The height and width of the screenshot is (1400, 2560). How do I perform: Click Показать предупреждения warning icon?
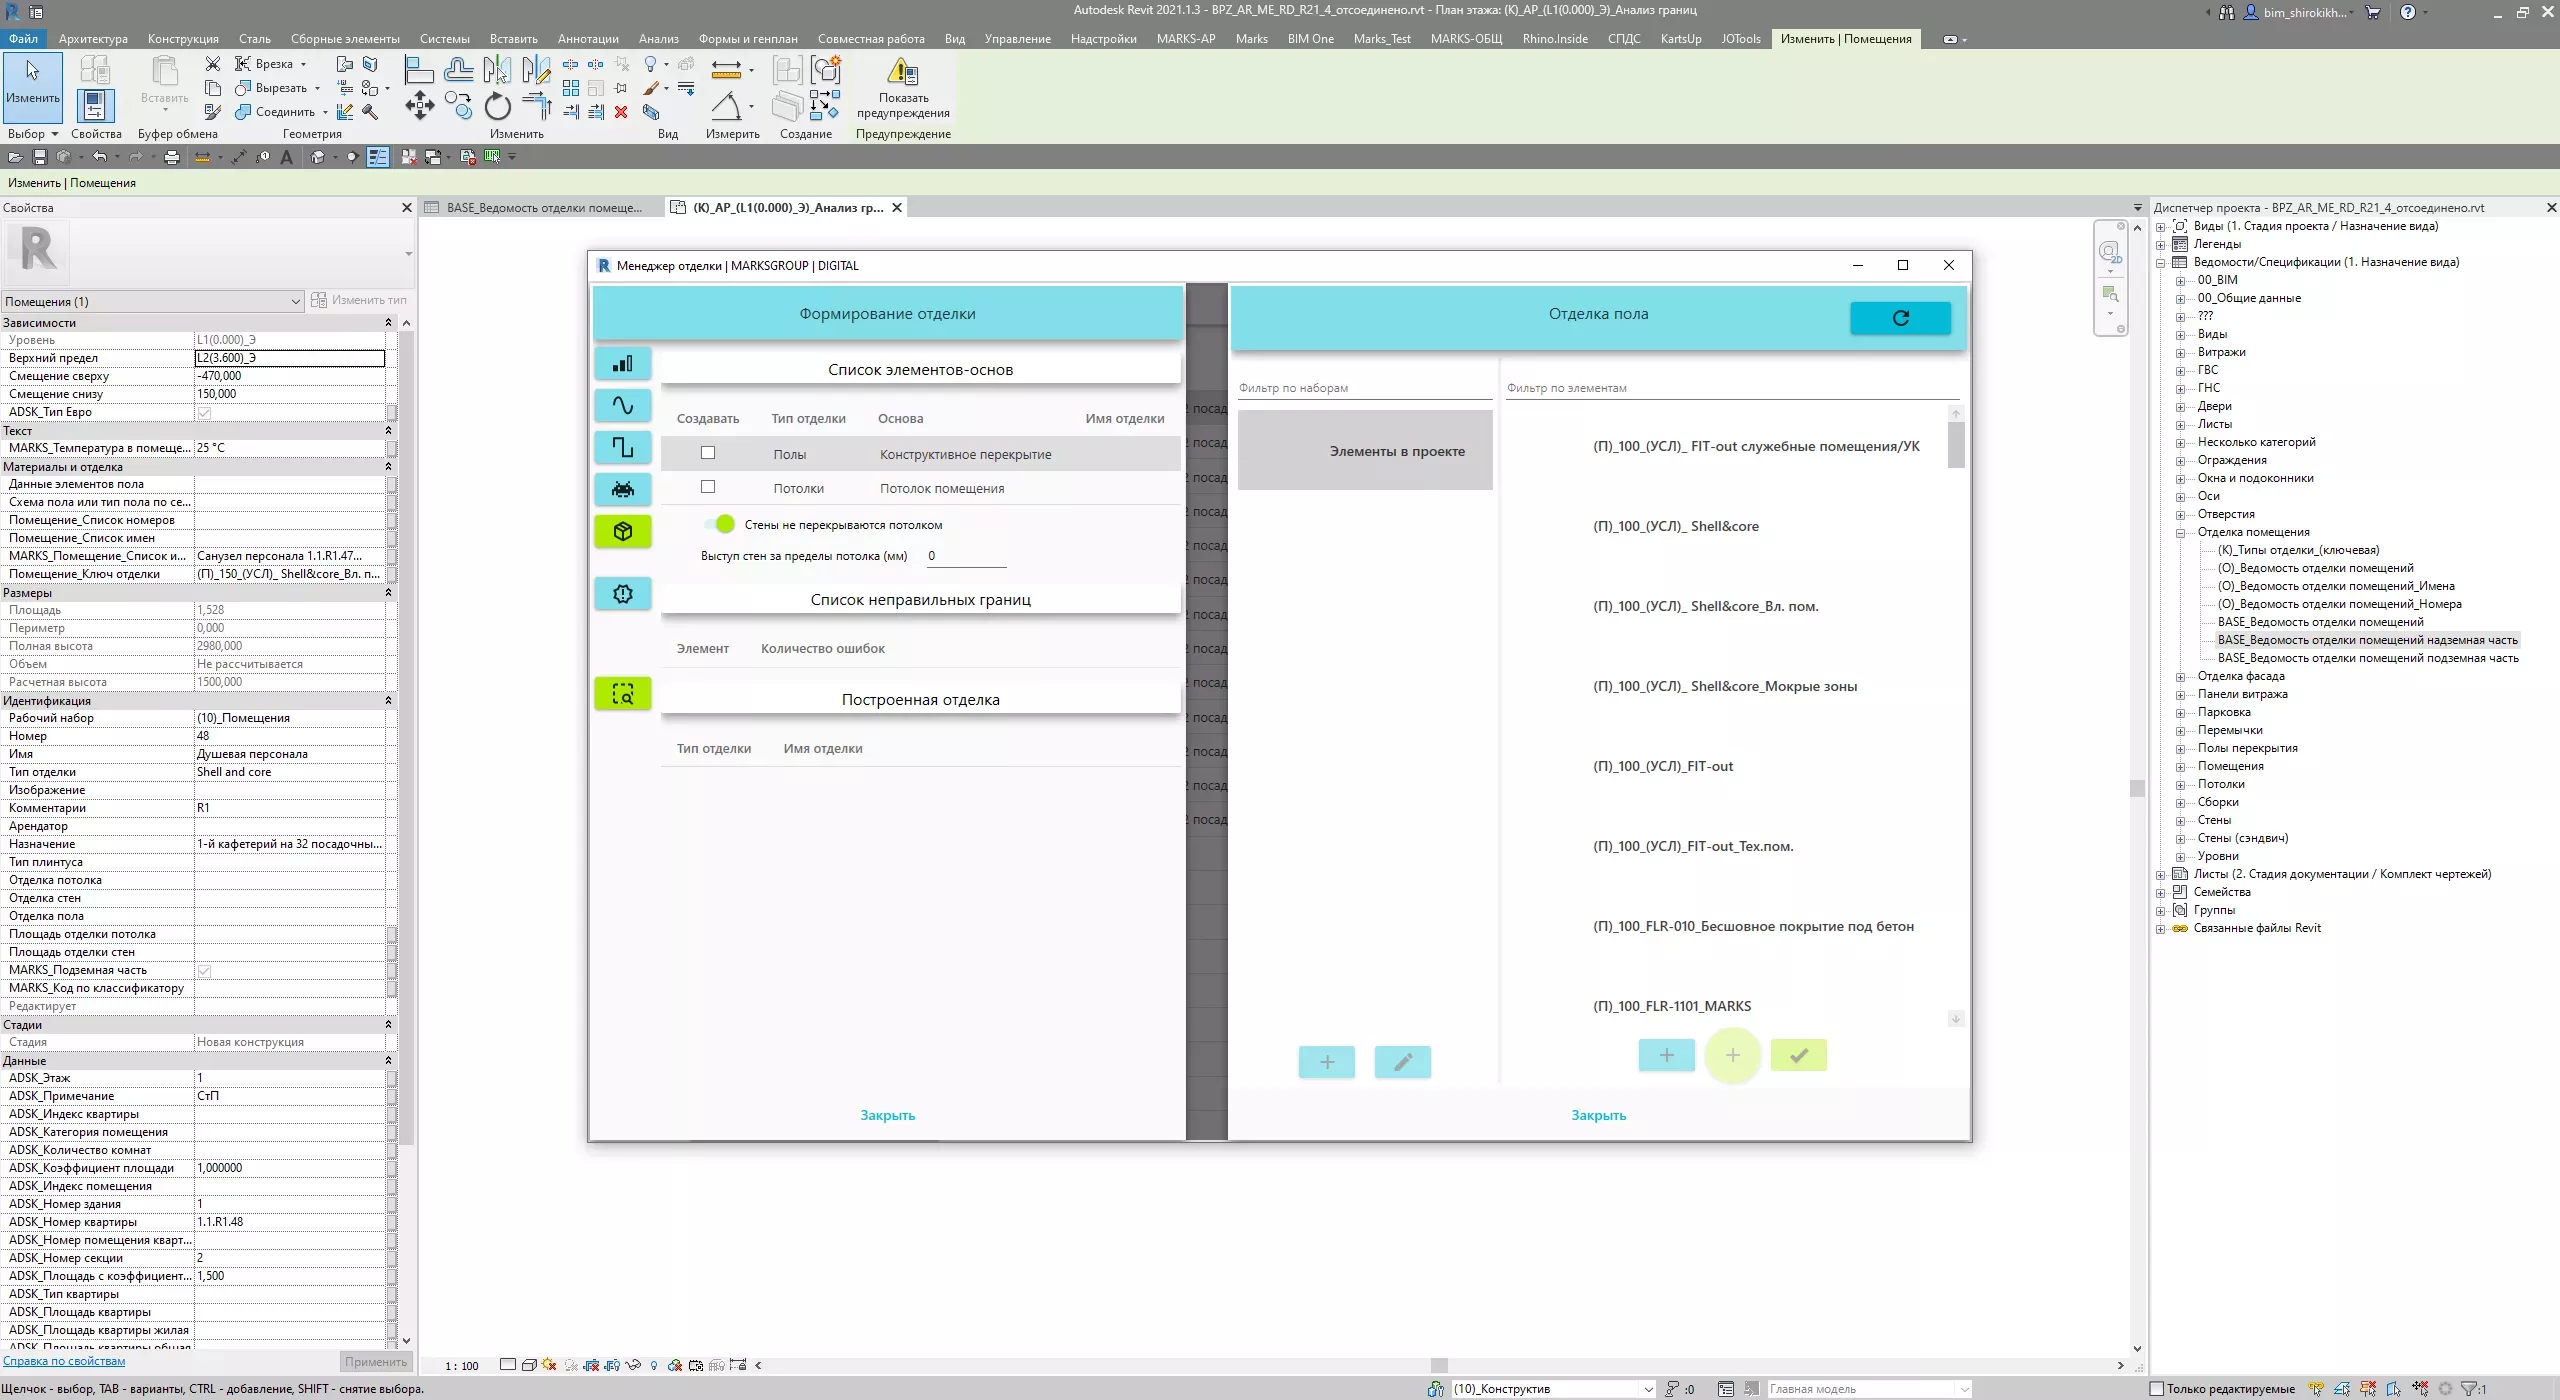click(x=902, y=72)
